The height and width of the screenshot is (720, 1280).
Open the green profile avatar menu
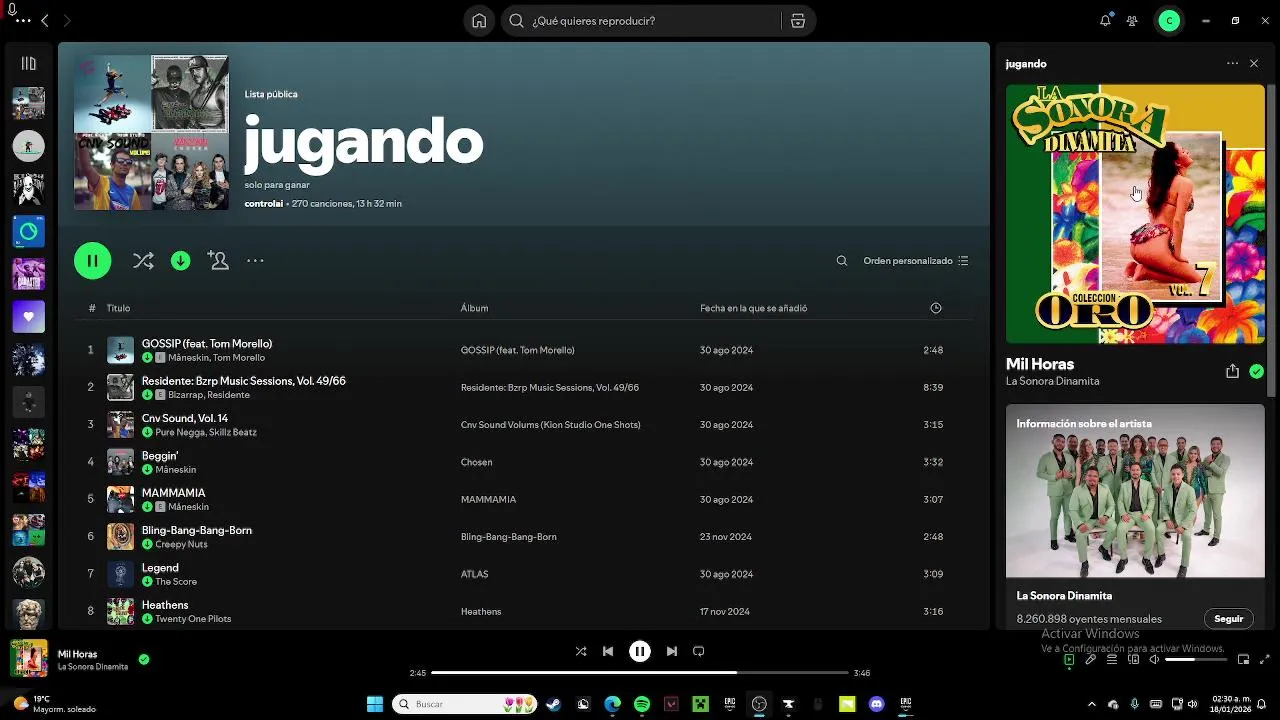[x=1169, y=20]
